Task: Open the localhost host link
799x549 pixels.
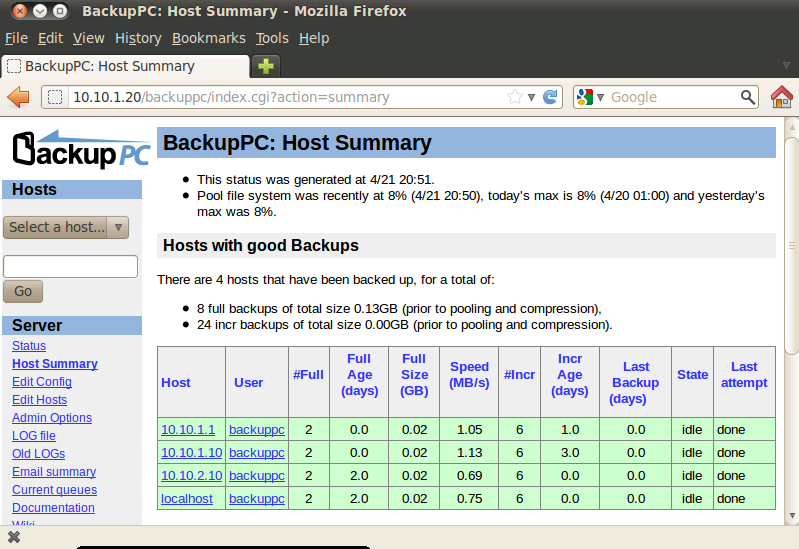Action: pyautogui.click(x=187, y=499)
